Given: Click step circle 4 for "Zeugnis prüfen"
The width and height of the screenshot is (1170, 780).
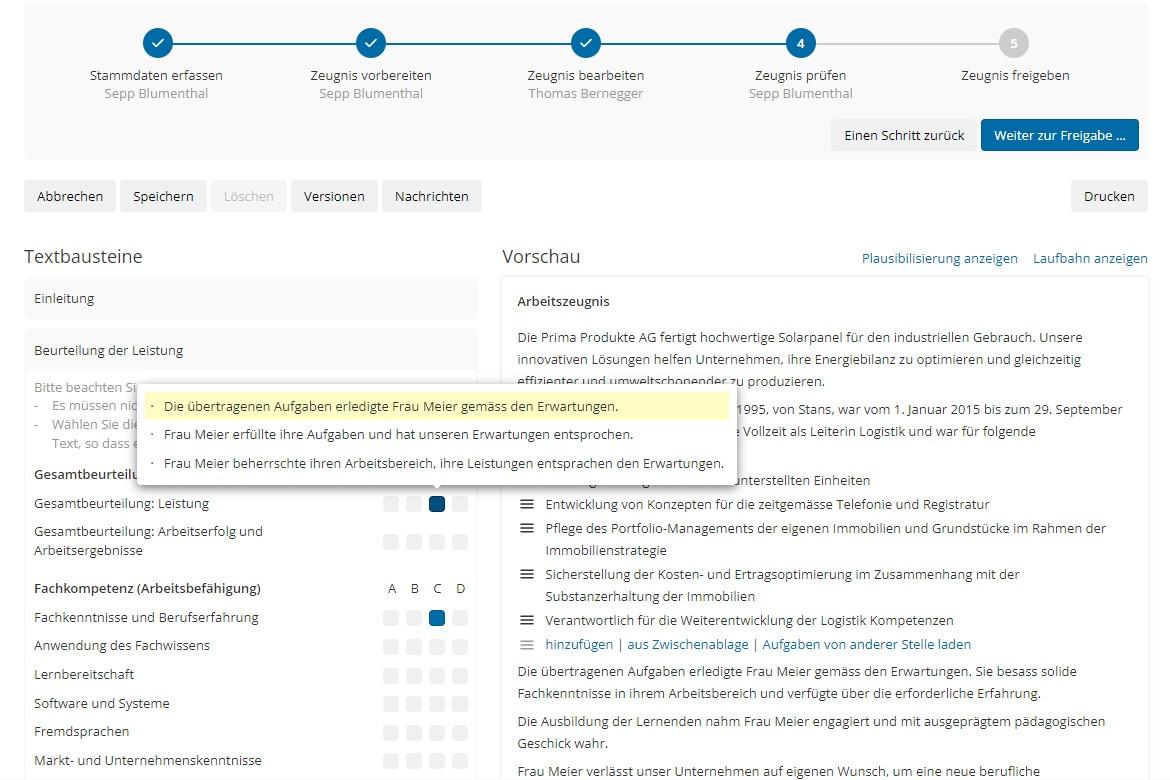Looking at the screenshot, I should coord(800,43).
